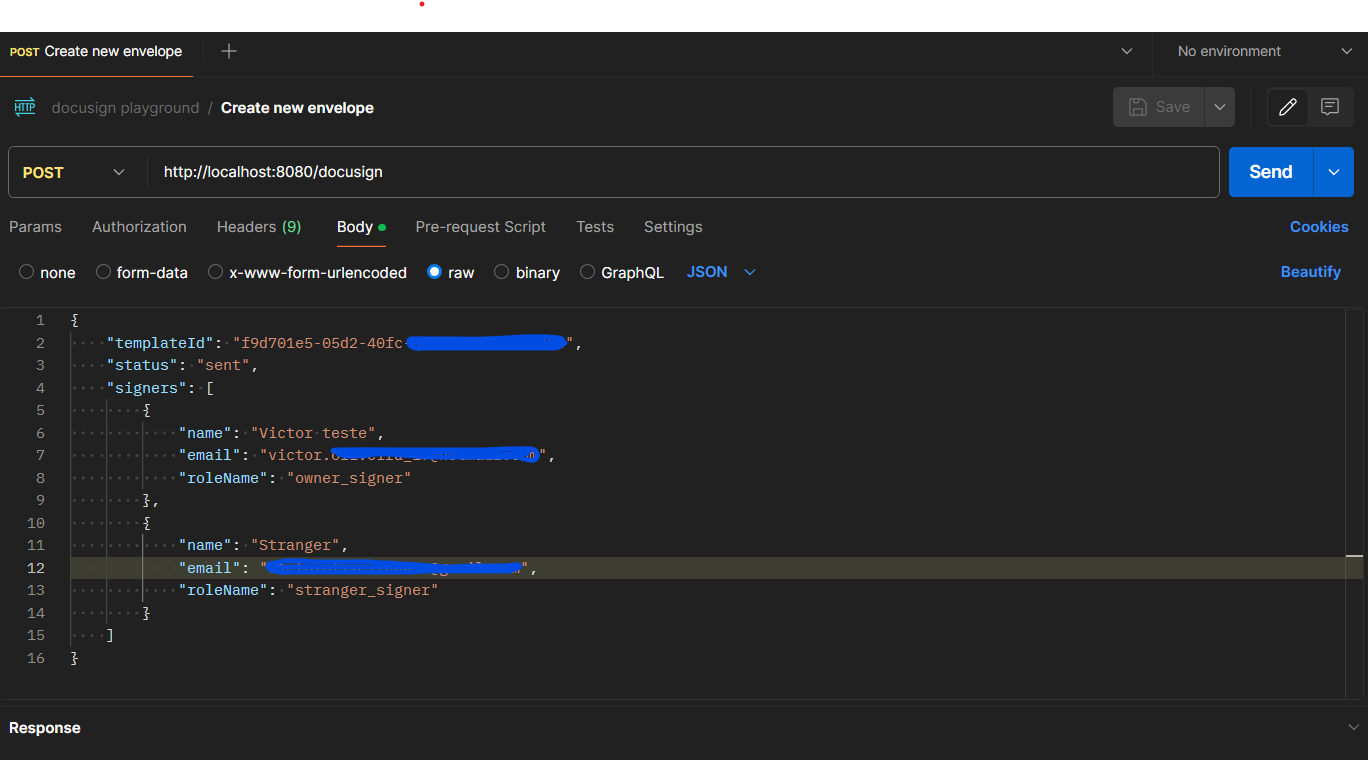Screen dimensions: 1368x760
Task: Open the Settings tab
Action: click(x=673, y=227)
